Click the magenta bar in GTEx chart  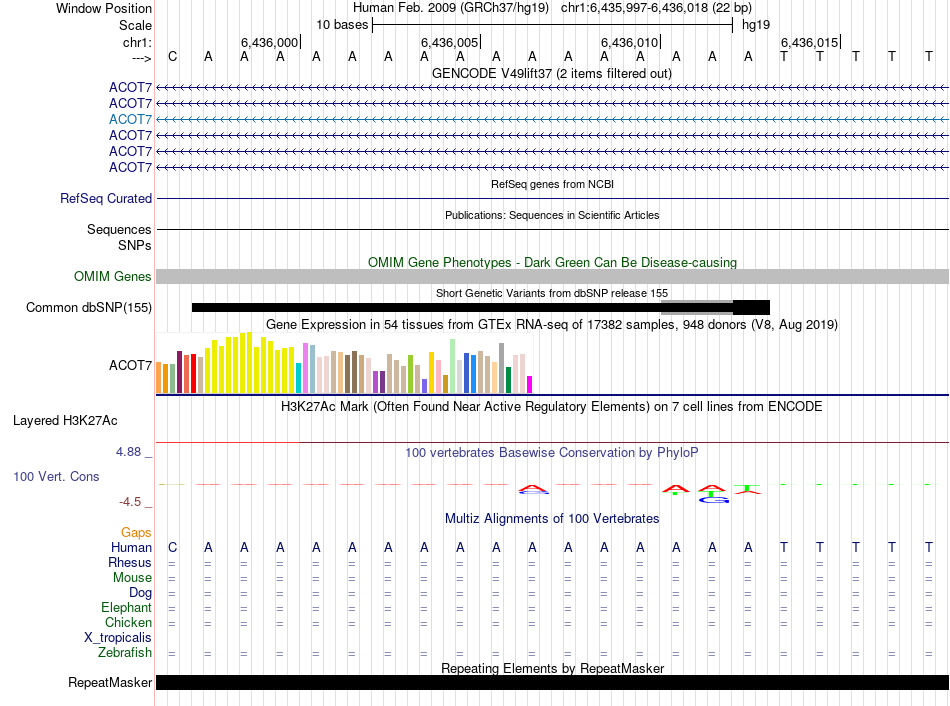coord(530,384)
